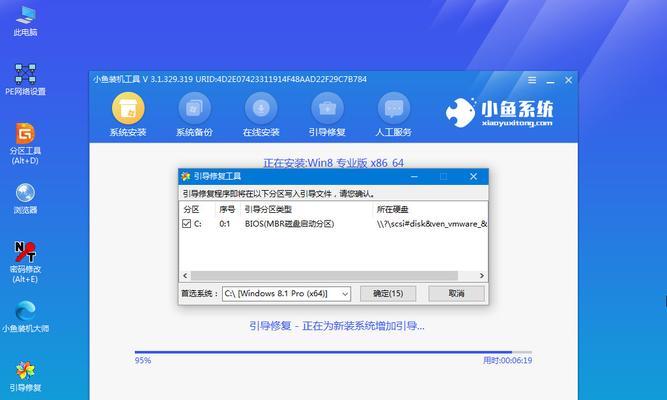This screenshot has height=400, width=667.
Task: Click the 取消 button
Action: tap(456, 294)
